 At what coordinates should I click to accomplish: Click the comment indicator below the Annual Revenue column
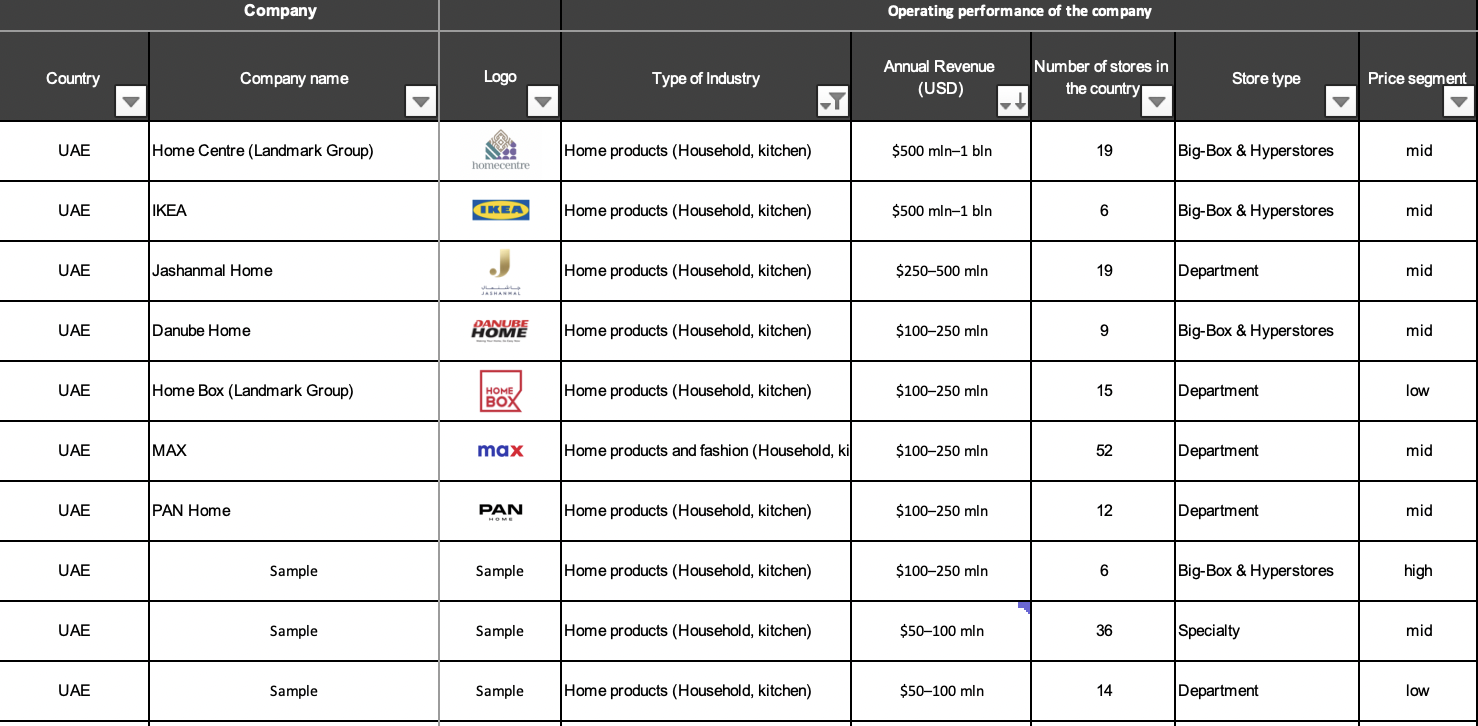coord(1024,607)
